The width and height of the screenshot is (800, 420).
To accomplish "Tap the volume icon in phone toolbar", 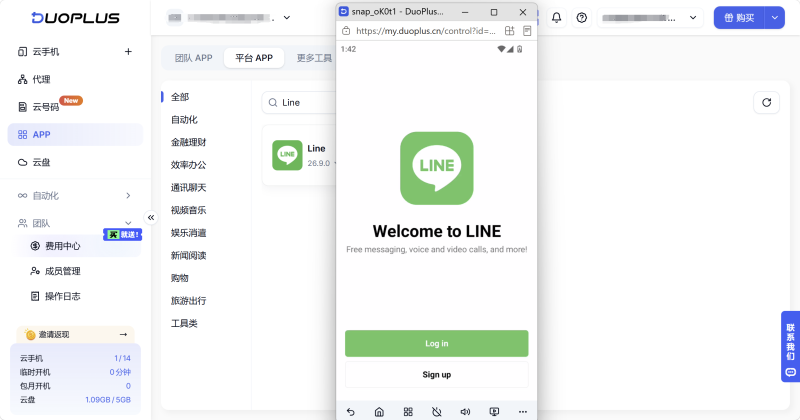I will click(465, 412).
